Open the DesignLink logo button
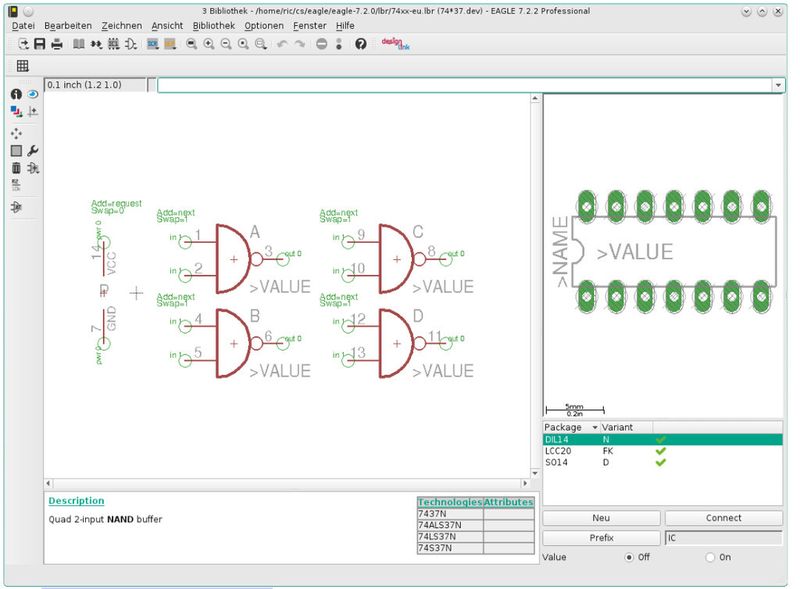The width and height of the screenshot is (800, 589). pos(395,44)
